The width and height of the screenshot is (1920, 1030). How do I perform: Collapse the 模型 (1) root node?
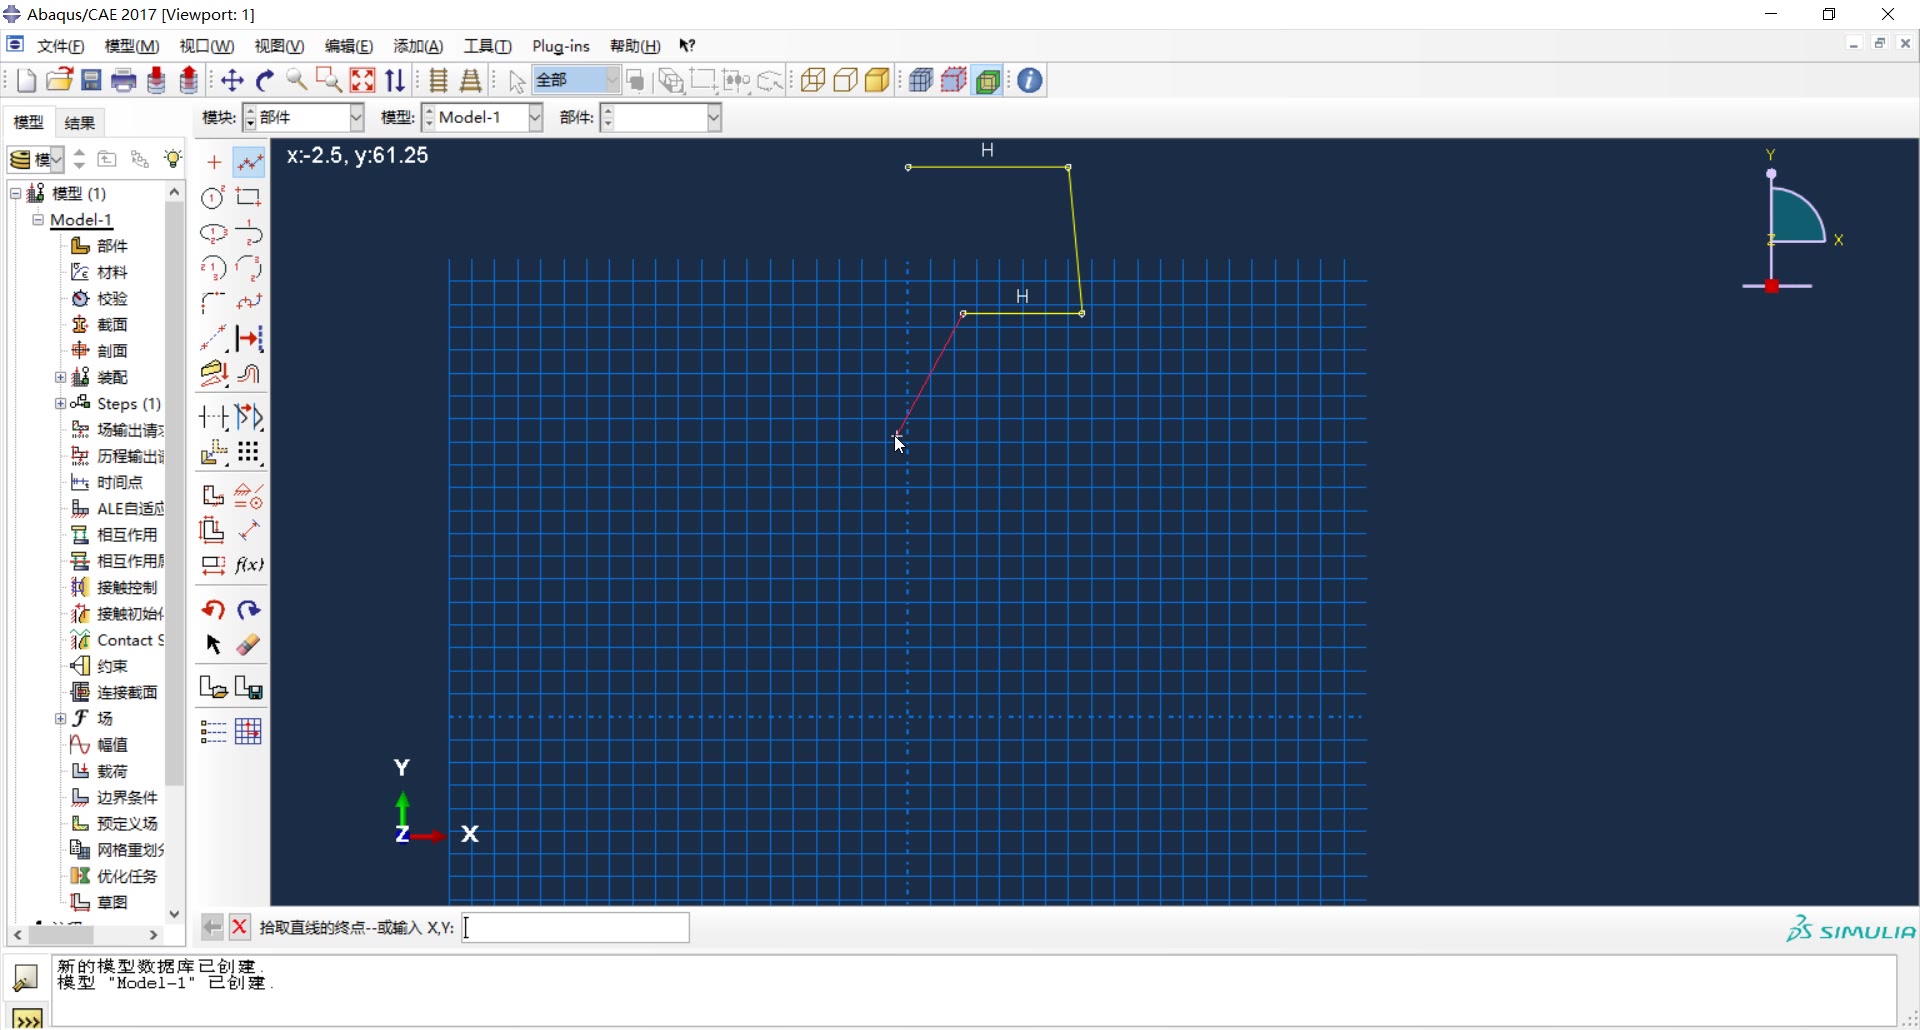(x=16, y=193)
